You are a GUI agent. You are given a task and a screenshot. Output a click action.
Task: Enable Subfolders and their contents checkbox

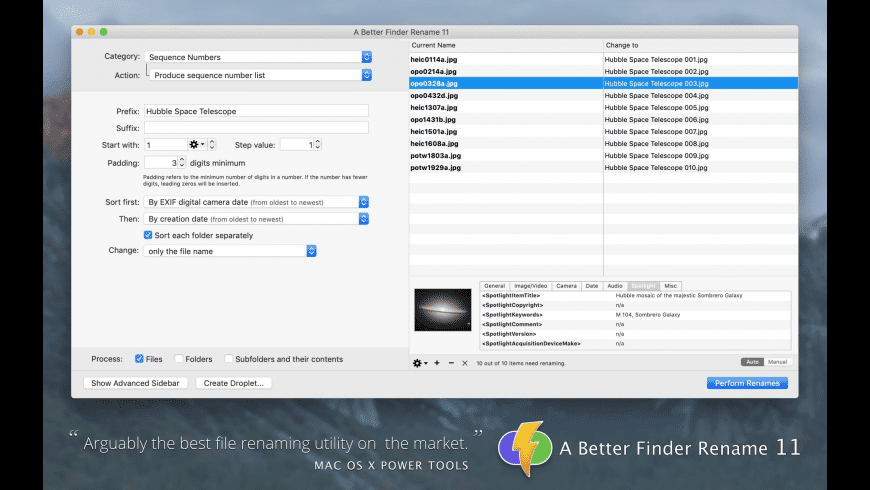pos(228,359)
